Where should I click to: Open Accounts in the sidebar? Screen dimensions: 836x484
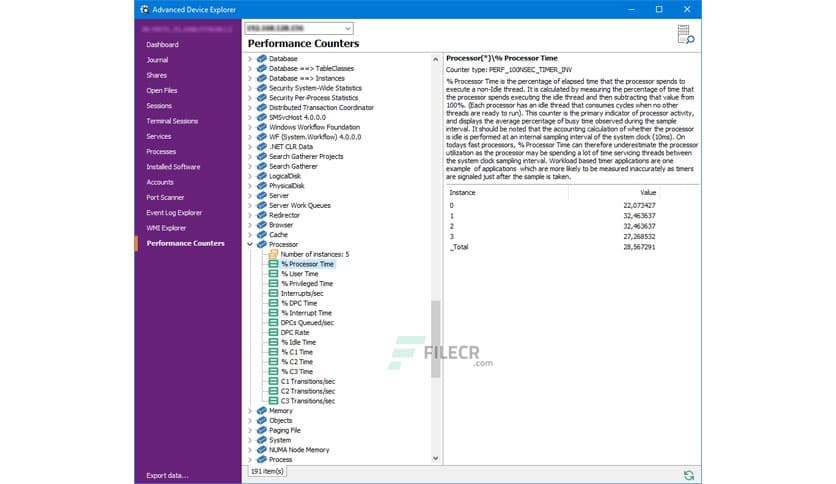(x=160, y=182)
